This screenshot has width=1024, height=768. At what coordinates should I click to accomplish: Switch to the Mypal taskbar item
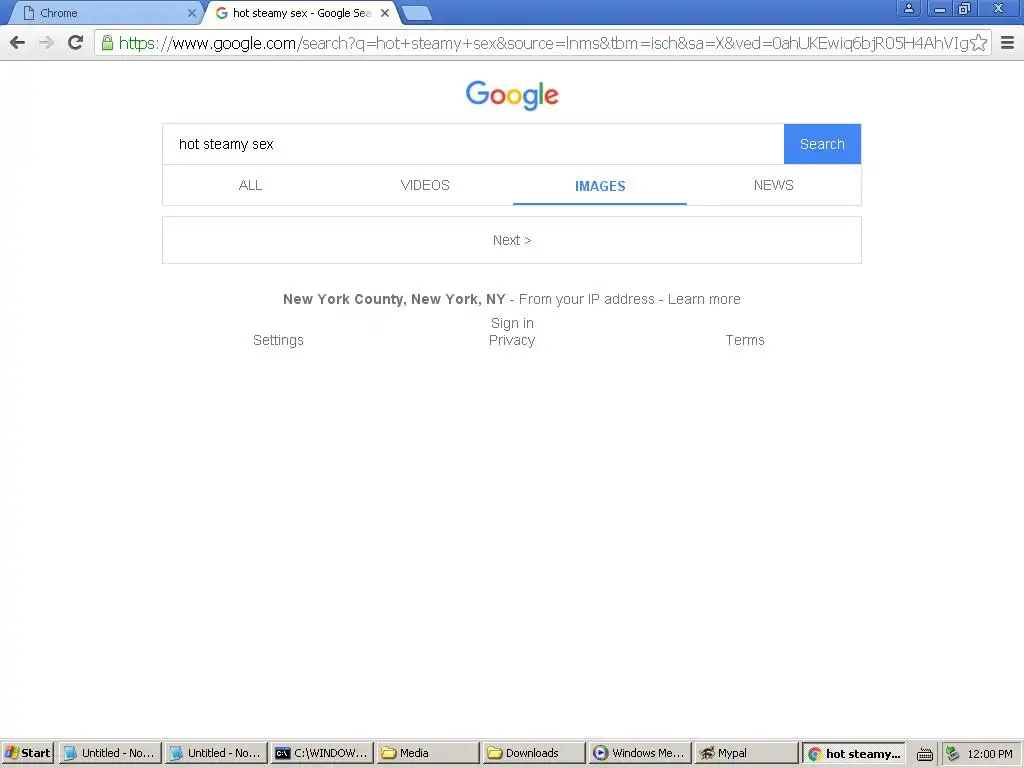click(746, 753)
